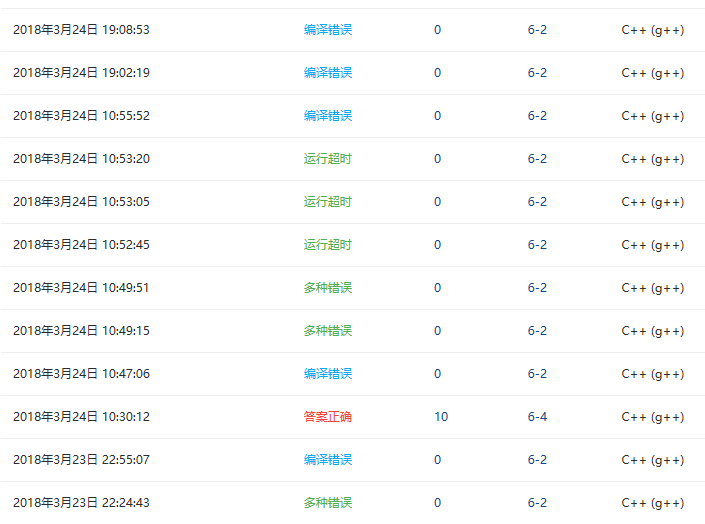The height and width of the screenshot is (524, 705).
Task: Click C++ (g++) in the 10:55:52 row
Action: [653, 116]
